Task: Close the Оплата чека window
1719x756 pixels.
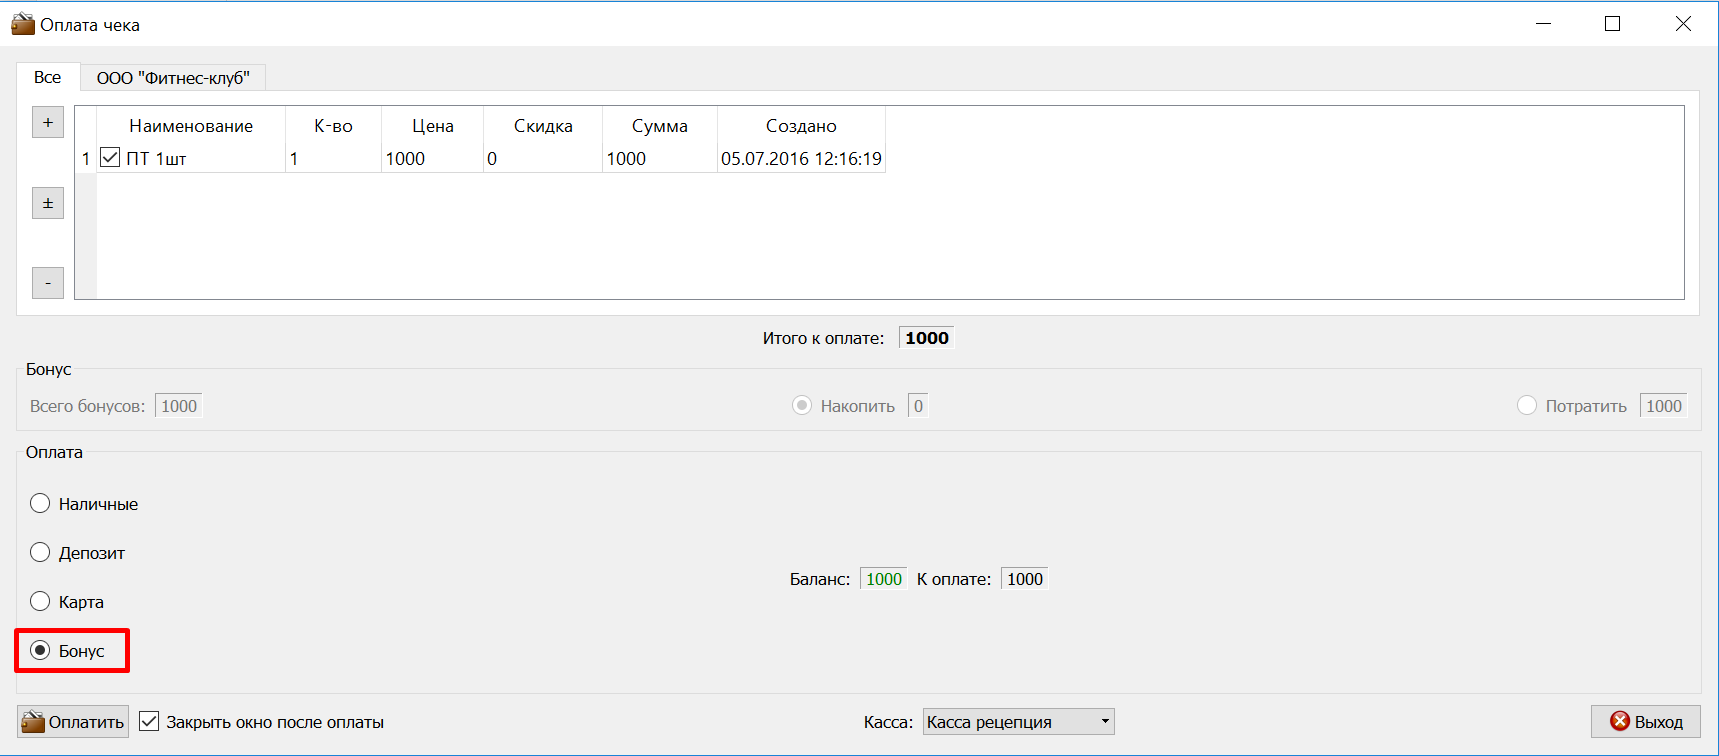Action: coord(1683,24)
